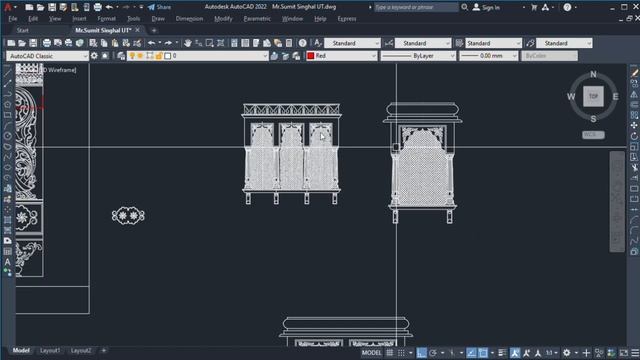Open the Modify menu
640x360 pixels.
point(223,19)
